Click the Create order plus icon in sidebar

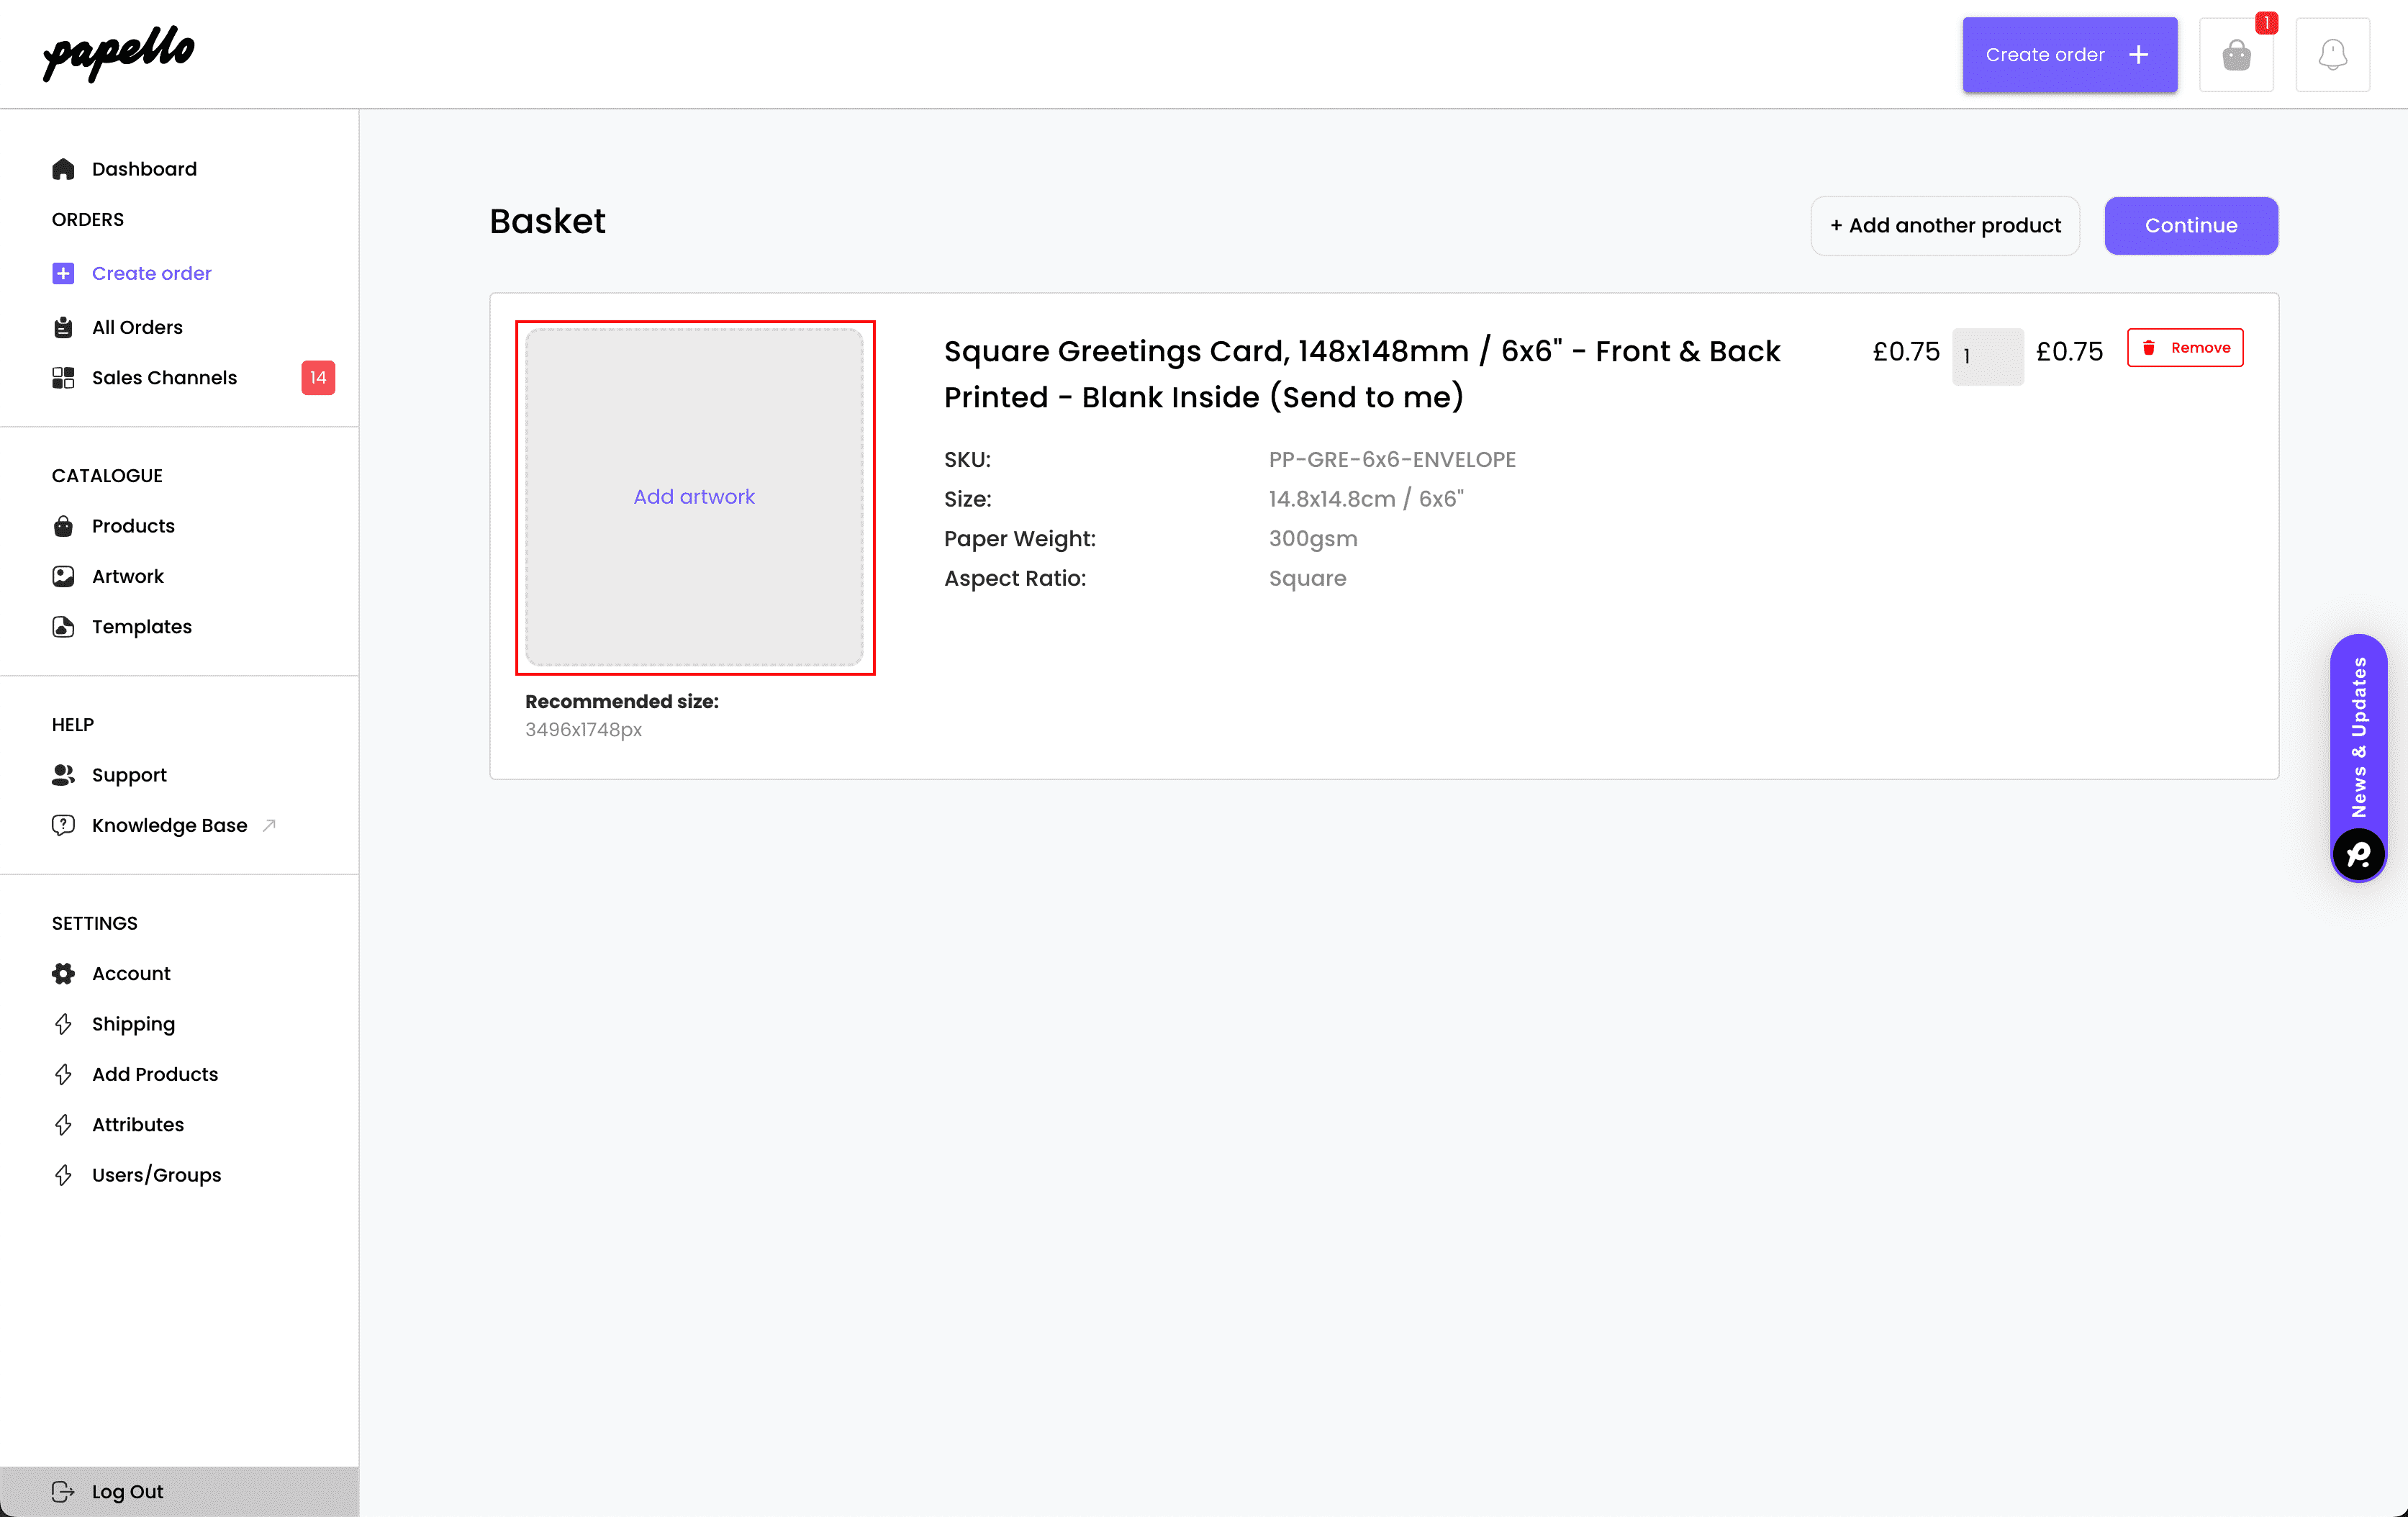(63, 273)
